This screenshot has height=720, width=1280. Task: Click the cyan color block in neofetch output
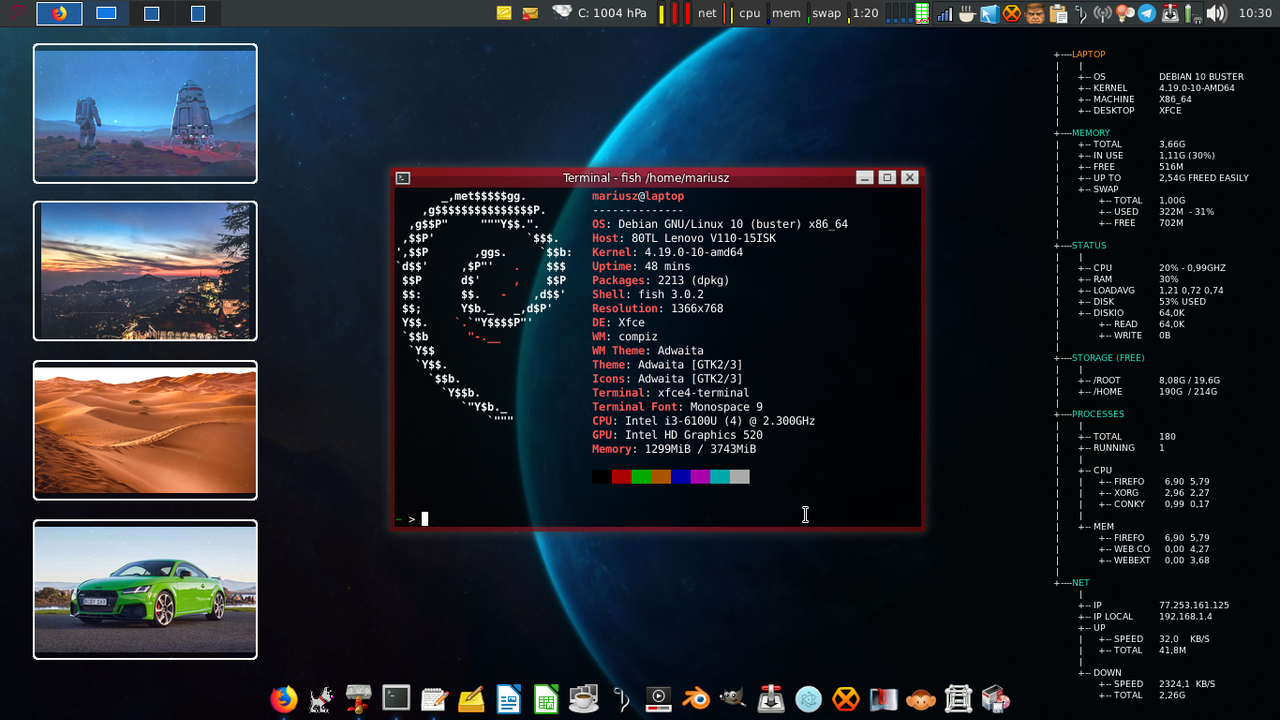[720, 477]
